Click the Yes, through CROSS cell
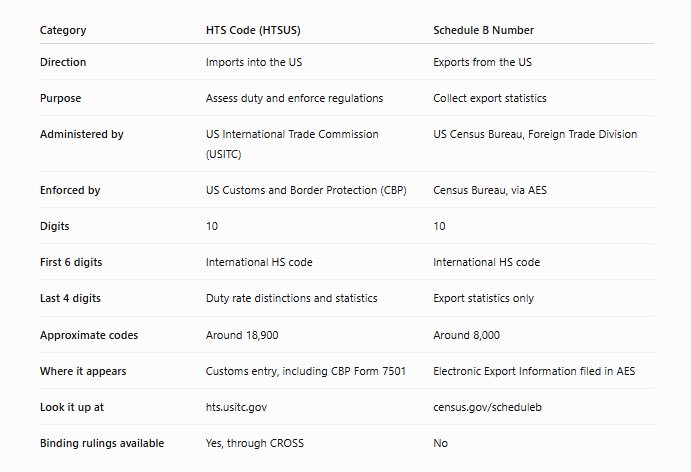This screenshot has width=691, height=472. pyautogui.click(x=255, y=443)
